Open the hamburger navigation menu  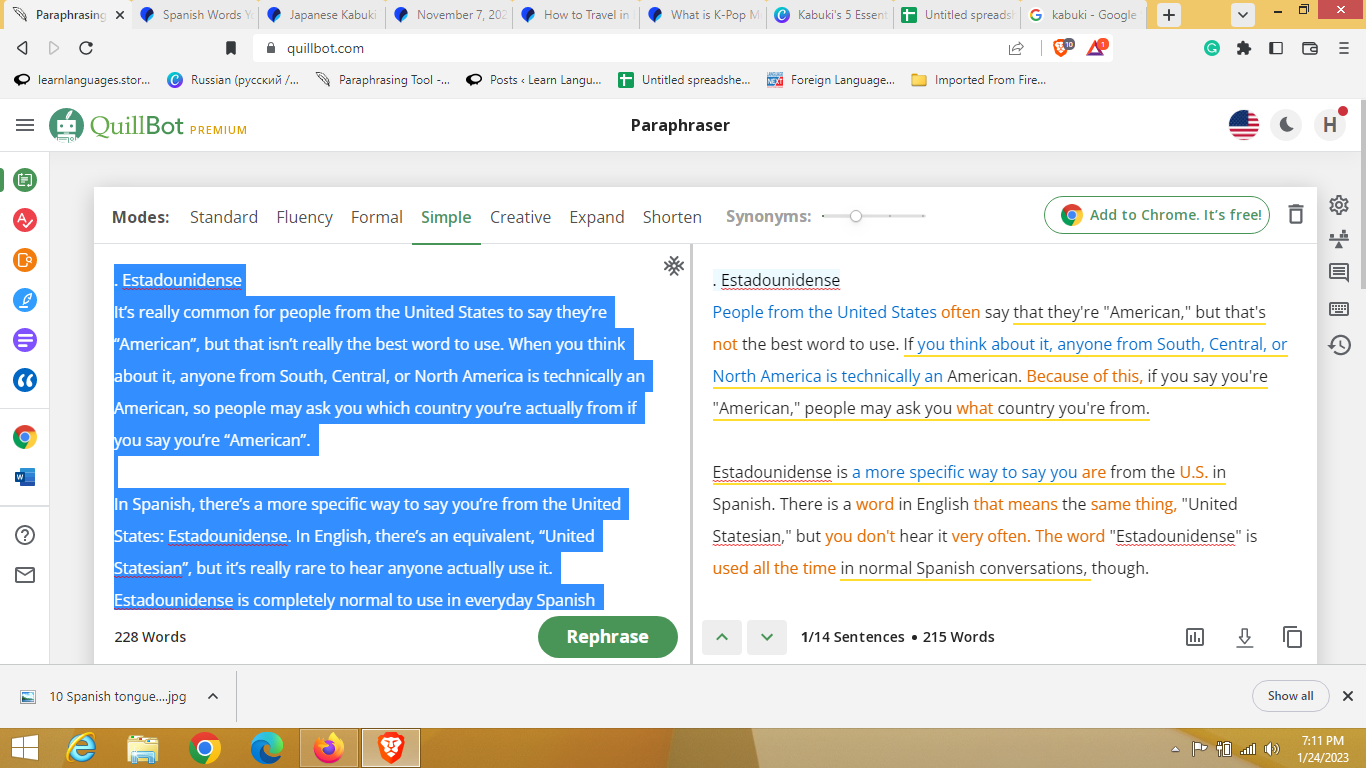[x=25, y=125]
